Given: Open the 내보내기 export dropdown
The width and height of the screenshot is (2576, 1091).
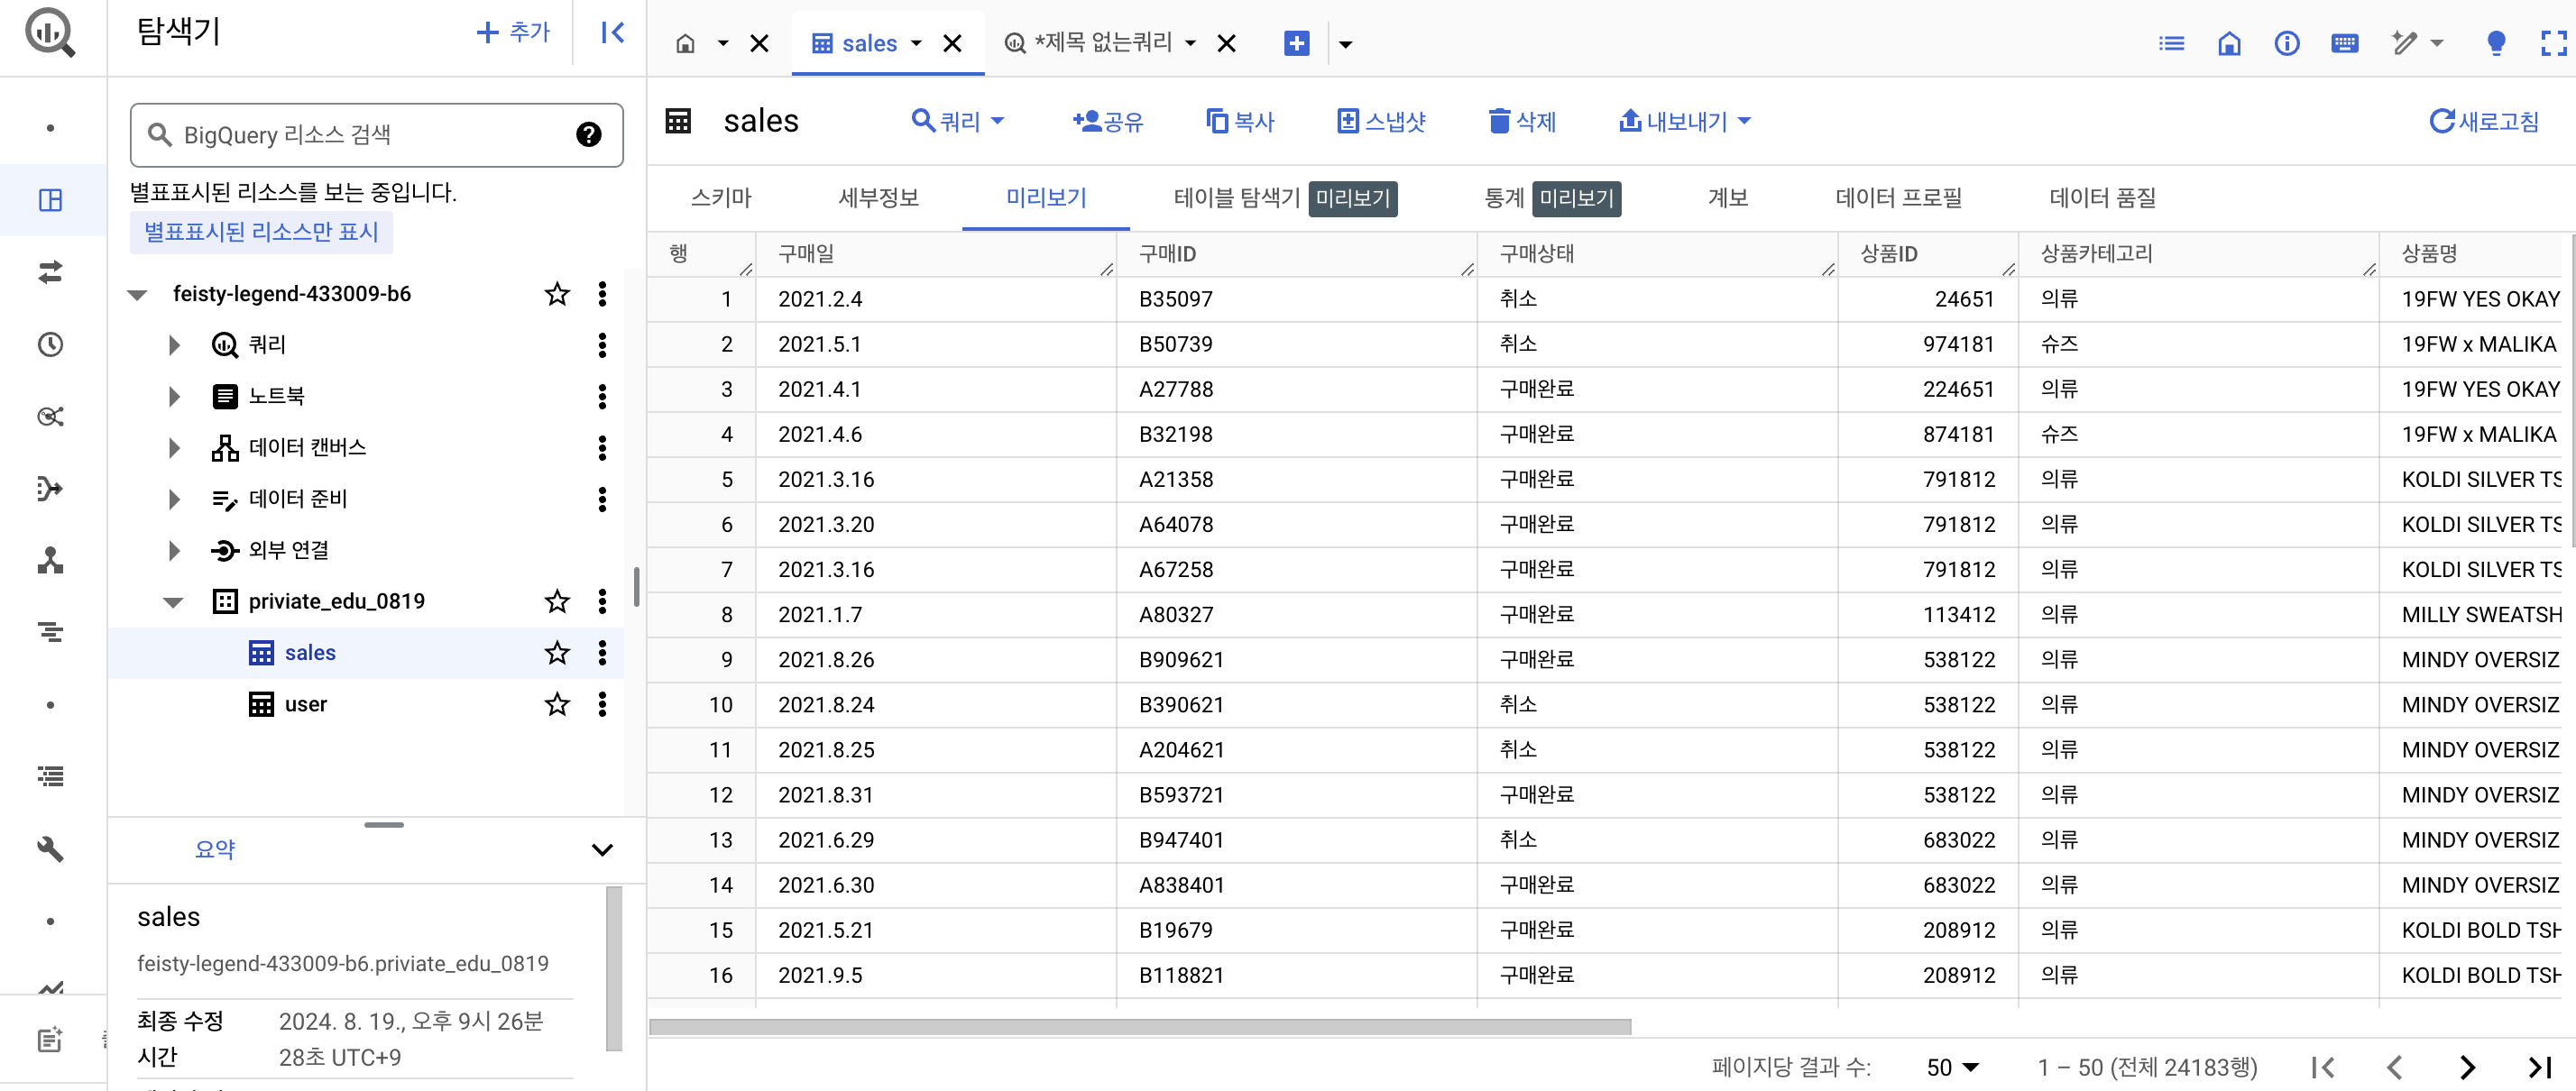Looking at the screenshot, I should [x=1685, y=121].
